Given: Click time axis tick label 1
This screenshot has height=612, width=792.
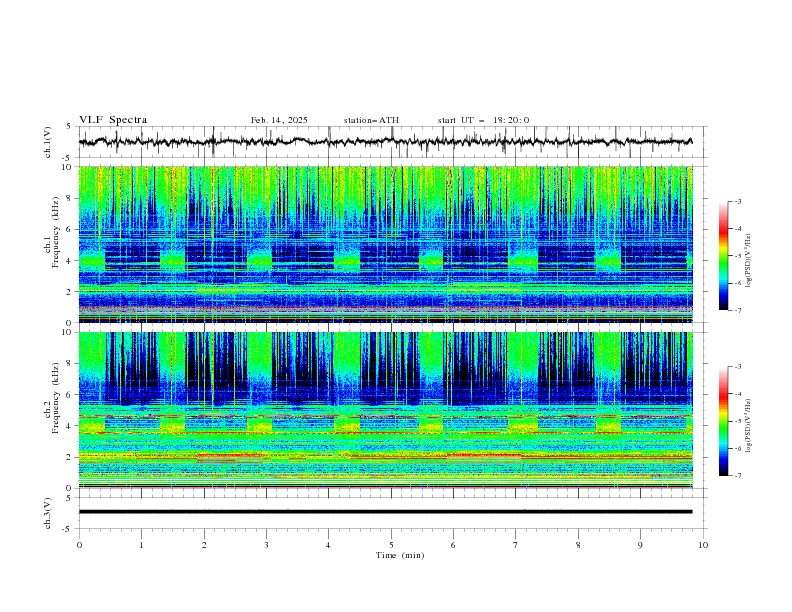Looking at the screenshot, I should point(141,545).
